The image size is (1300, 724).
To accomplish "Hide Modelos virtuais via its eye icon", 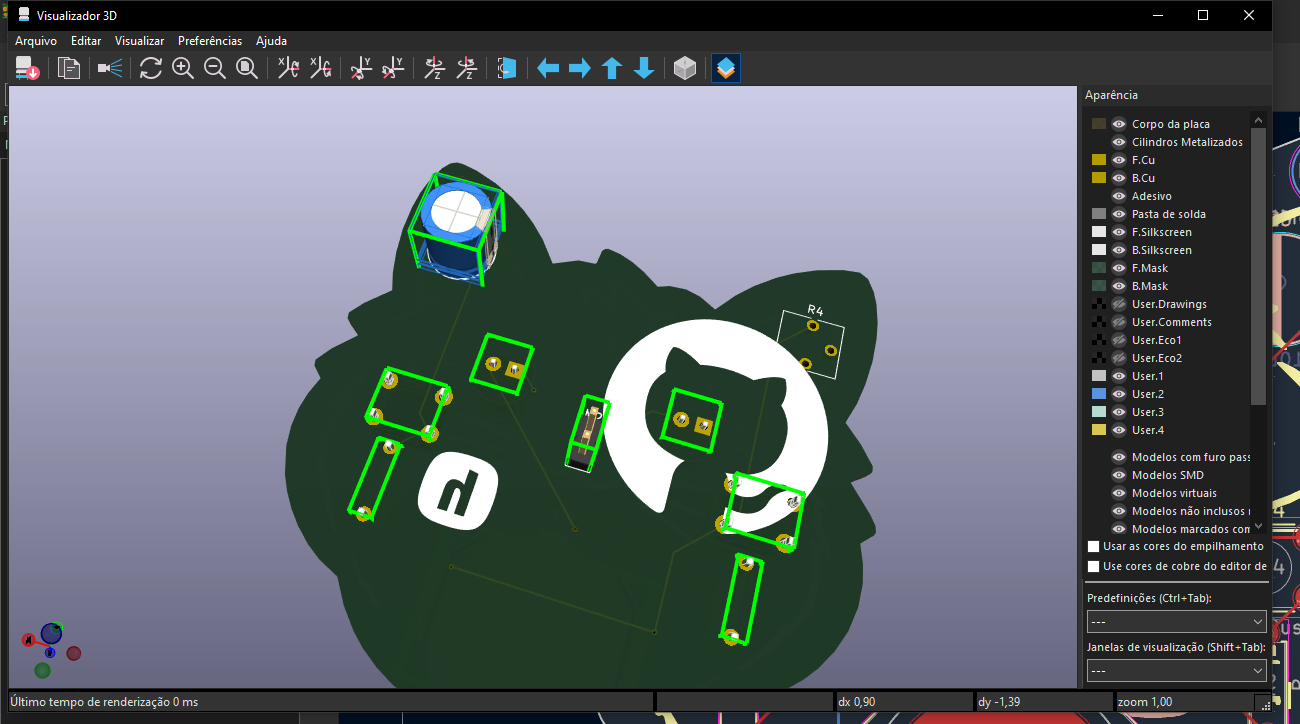I will click(1119, 493).
